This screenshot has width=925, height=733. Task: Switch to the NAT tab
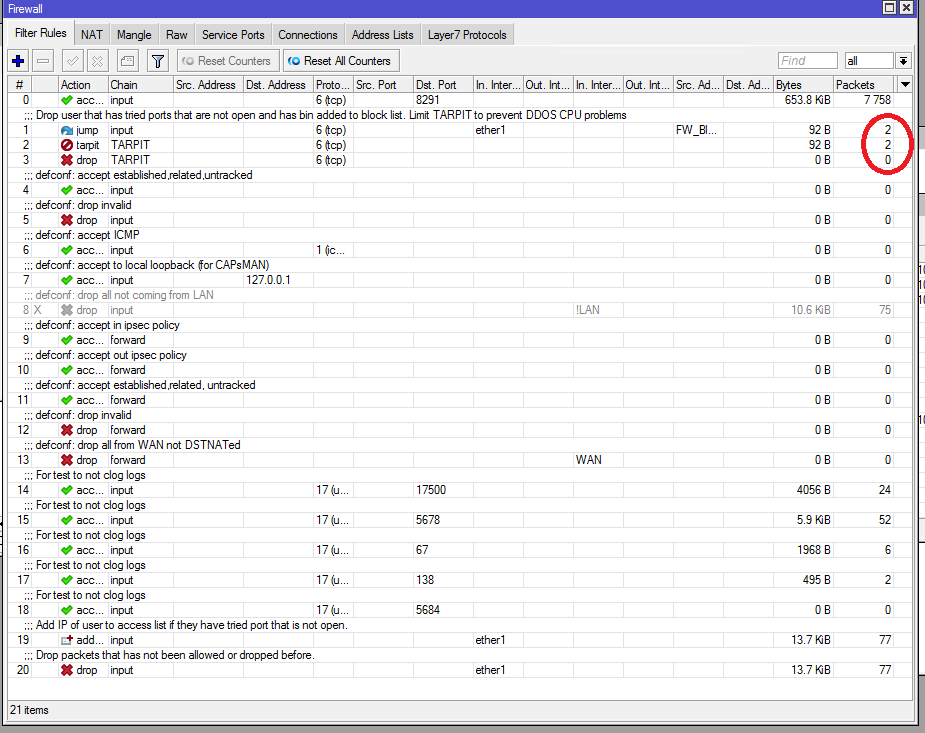tap(91, 35)
